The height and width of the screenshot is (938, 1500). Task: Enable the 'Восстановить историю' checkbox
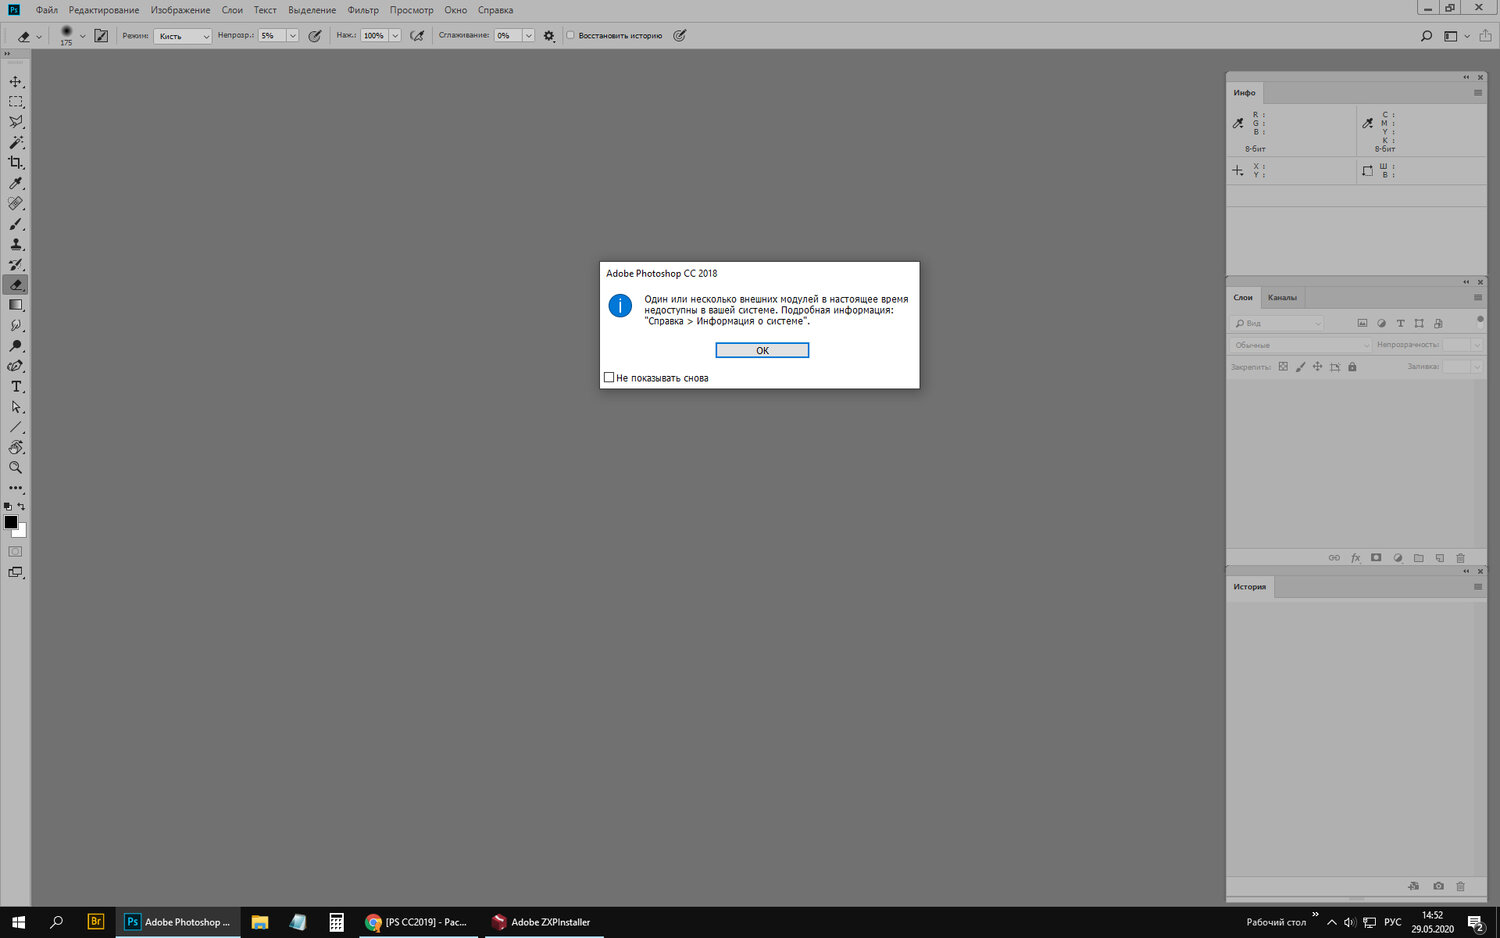tap(571, 35)
